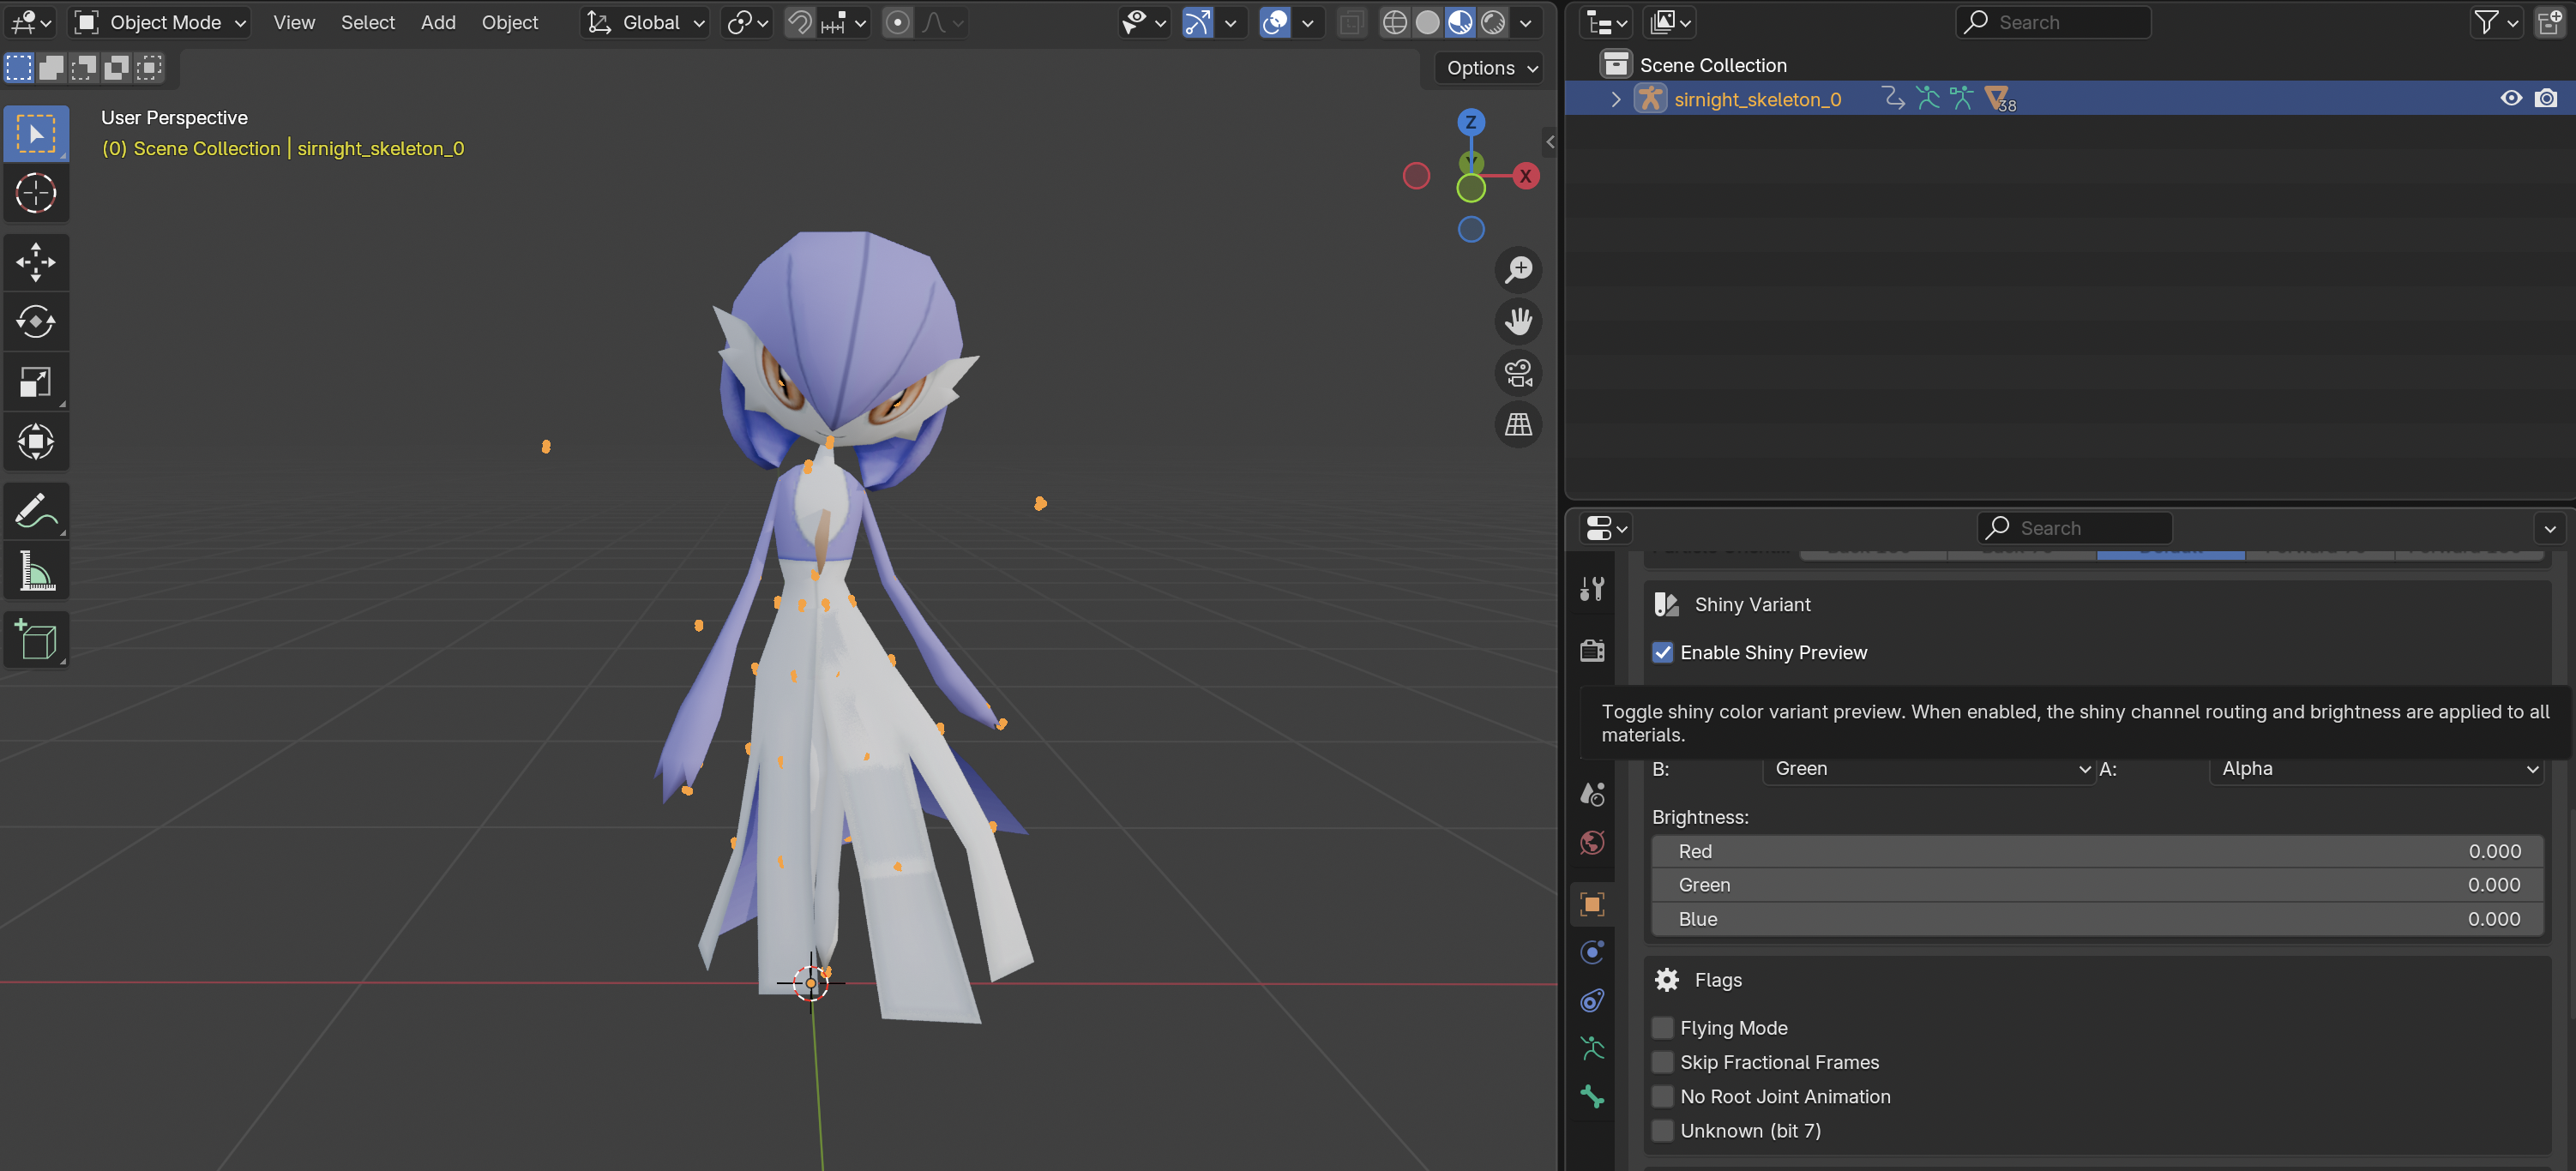Screen dimensions: 2576x1171
Task: Choose the Measure tool
Action: click(x=36, y=570)
